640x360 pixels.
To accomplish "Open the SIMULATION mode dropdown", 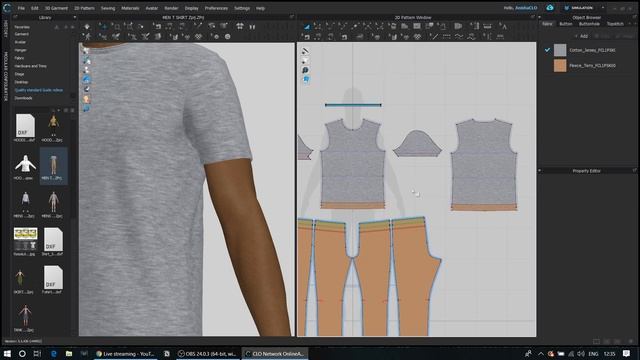I will tap(603, 8).
